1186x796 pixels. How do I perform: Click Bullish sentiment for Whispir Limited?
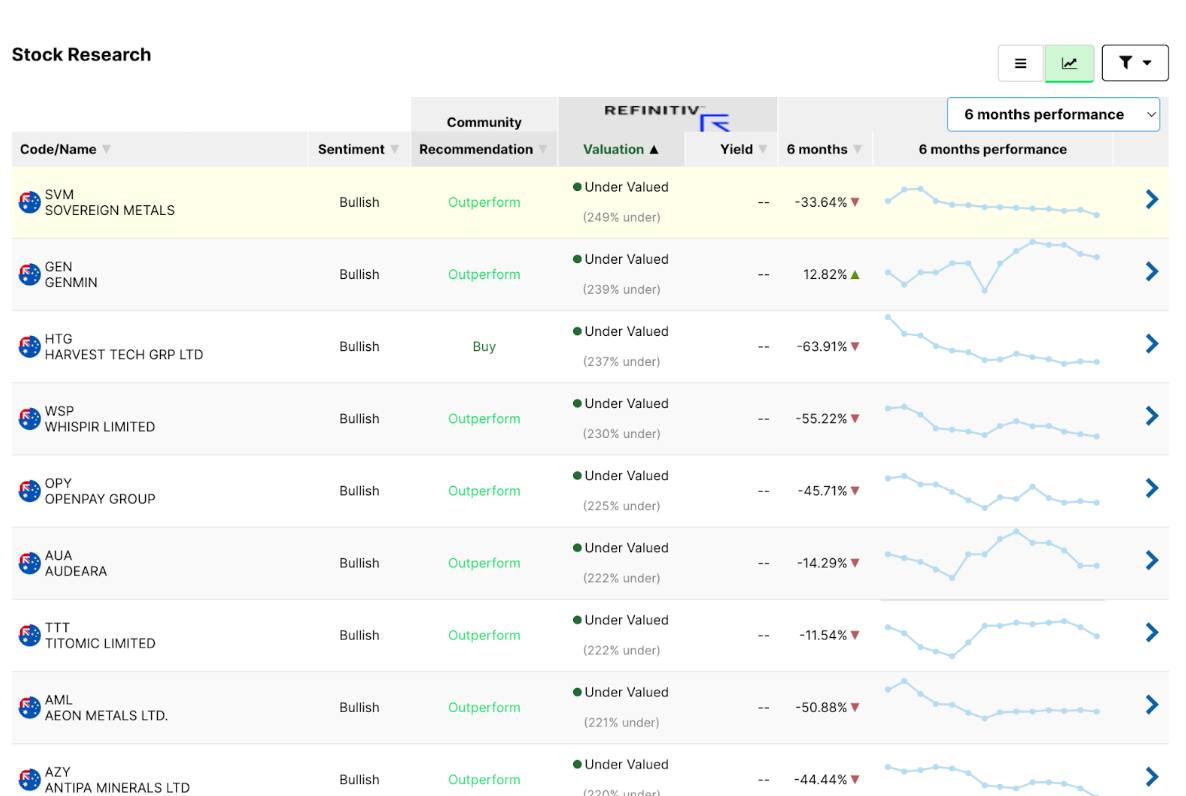pyautogui.click(x=359, y=418)
